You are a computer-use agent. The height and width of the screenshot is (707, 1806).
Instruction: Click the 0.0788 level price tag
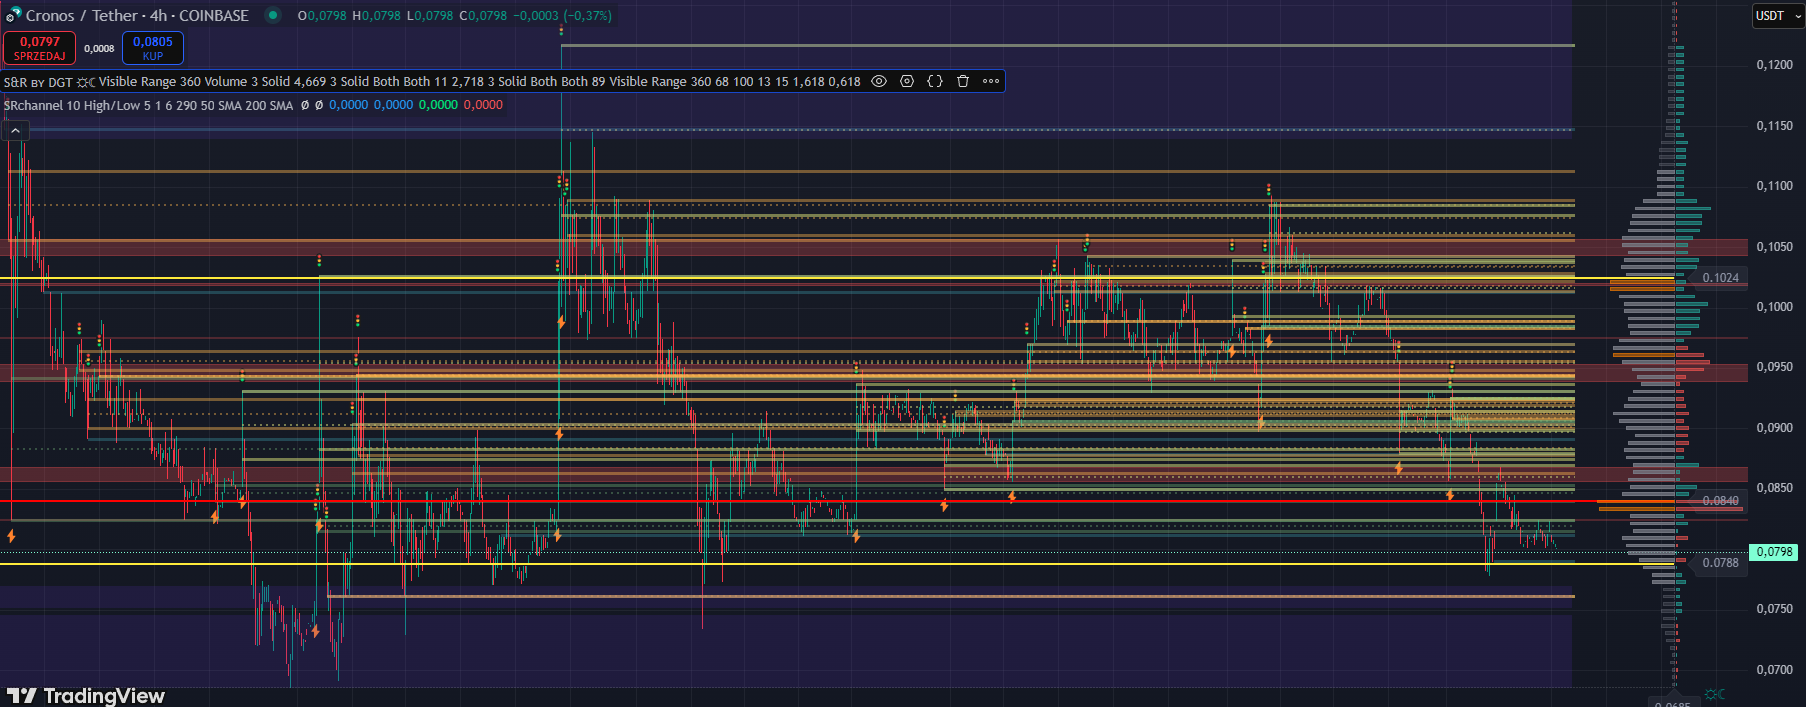pos(1720,563)
